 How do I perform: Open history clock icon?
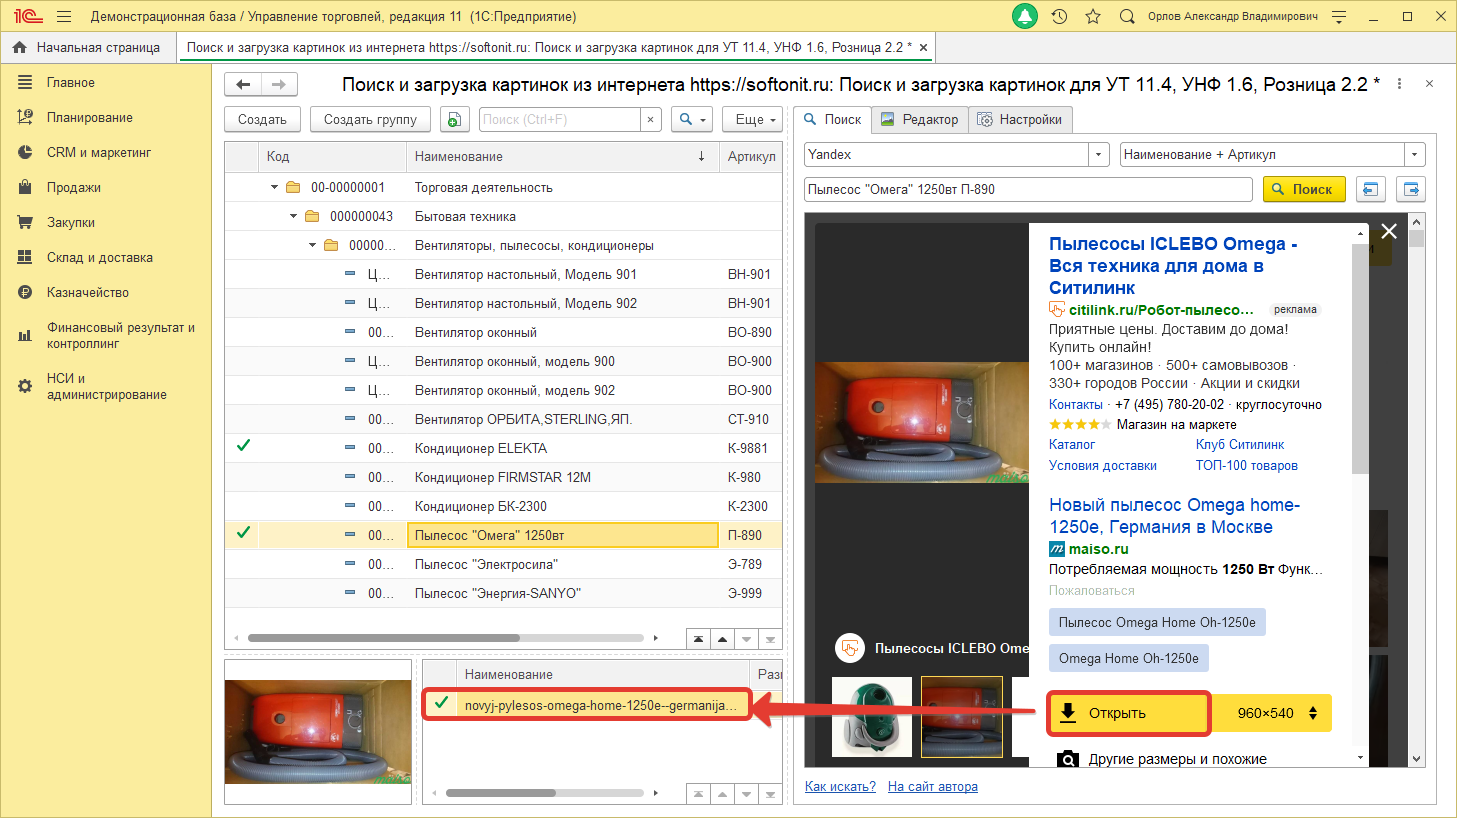click(1060, 16)
